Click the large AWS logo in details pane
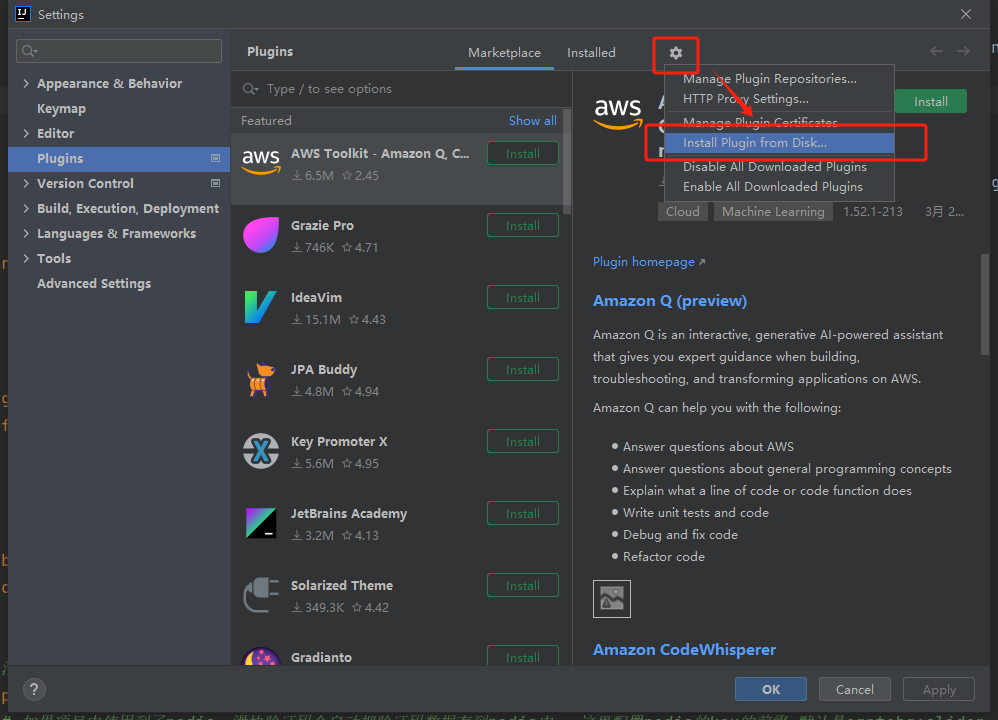Viewport: 998px width, 720px height. (617, 113)
